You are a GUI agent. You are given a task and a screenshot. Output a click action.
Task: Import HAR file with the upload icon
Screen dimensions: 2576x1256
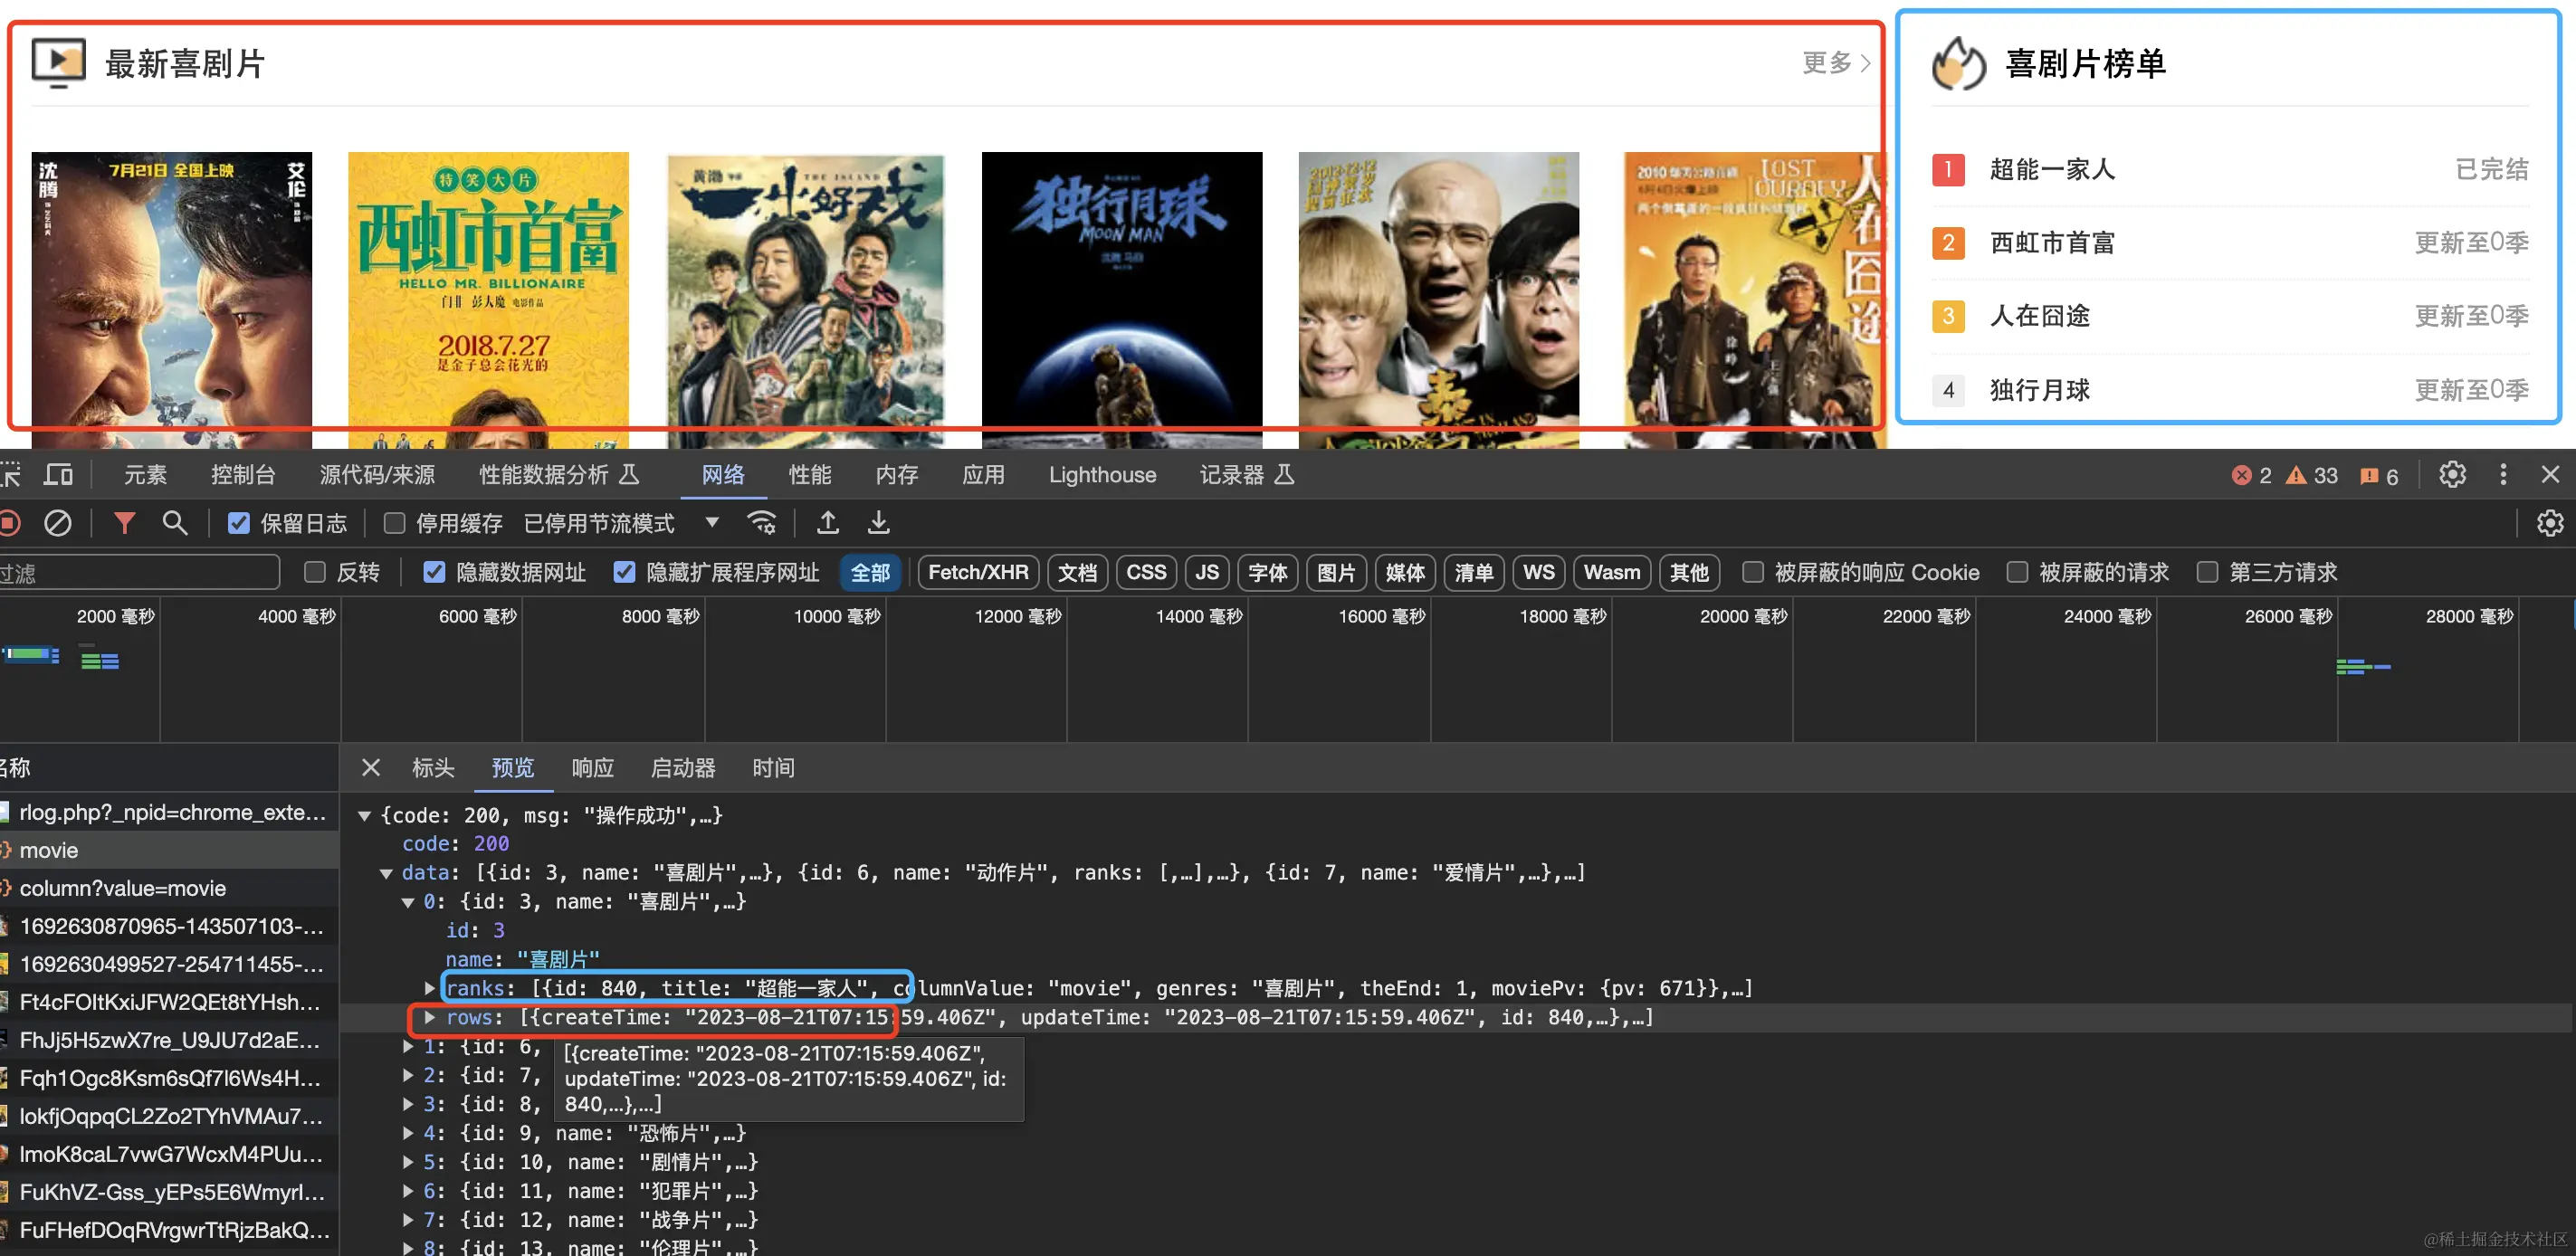pyautogui.click(x=828, y=523)
